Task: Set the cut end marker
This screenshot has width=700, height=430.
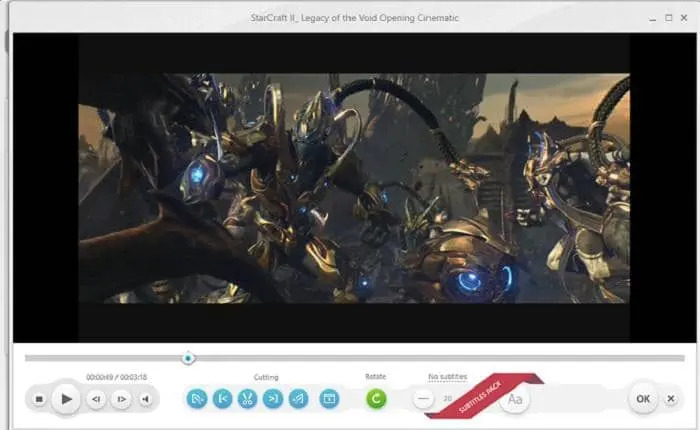Action: [x=272, y=398]
